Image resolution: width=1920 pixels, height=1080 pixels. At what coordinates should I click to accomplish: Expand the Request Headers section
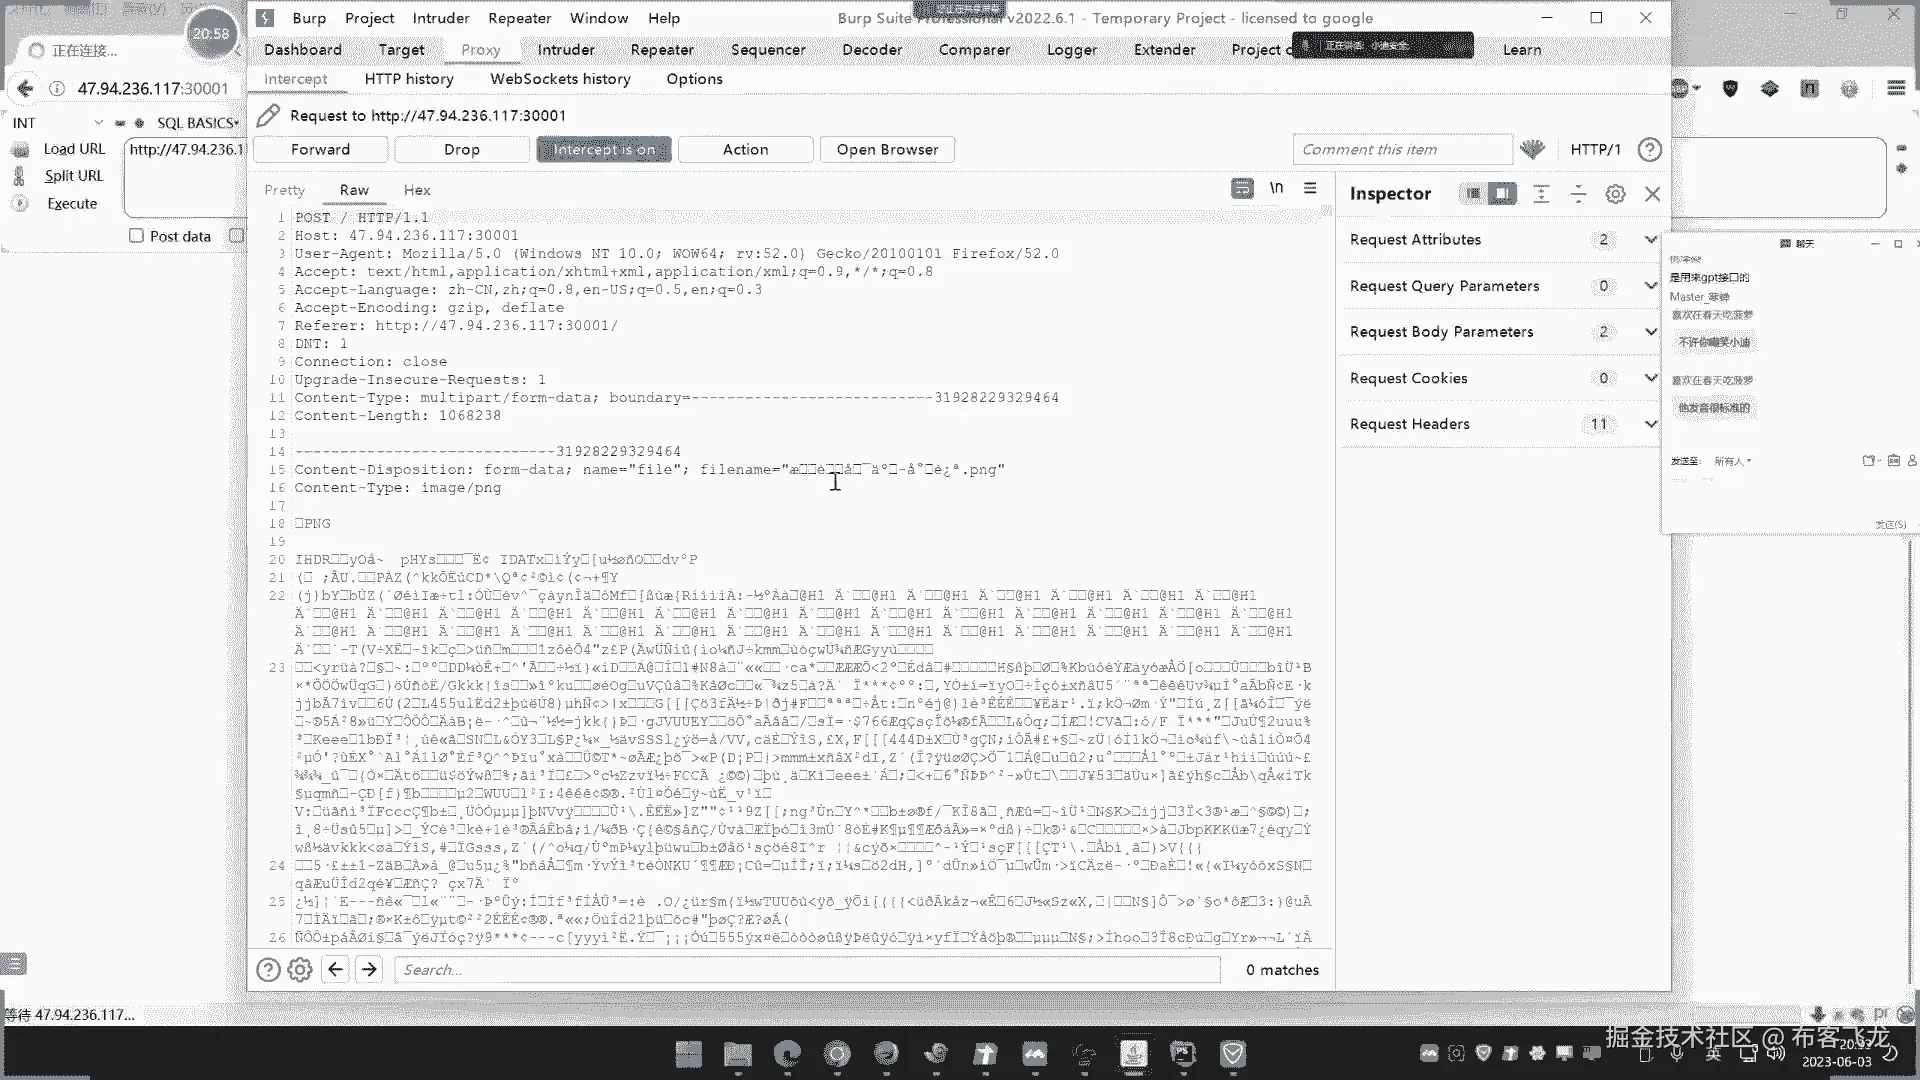tap(1650, 424)
